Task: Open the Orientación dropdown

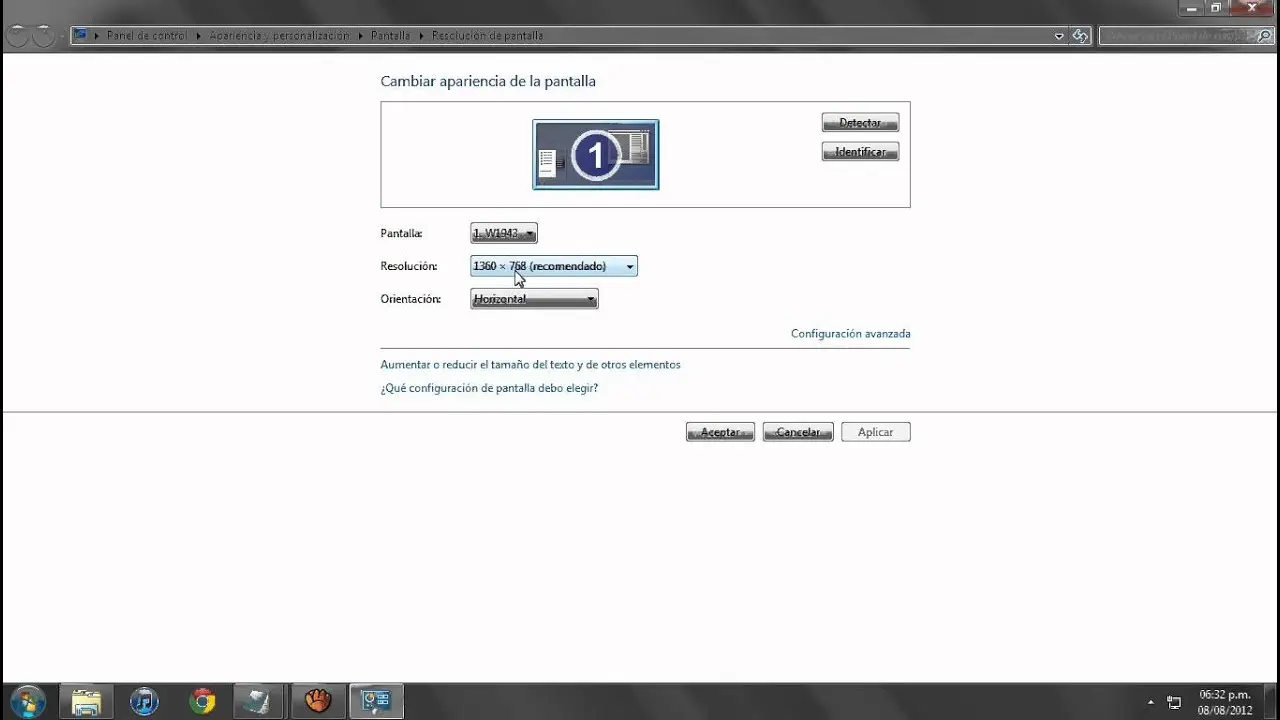Action: point(534,299)
